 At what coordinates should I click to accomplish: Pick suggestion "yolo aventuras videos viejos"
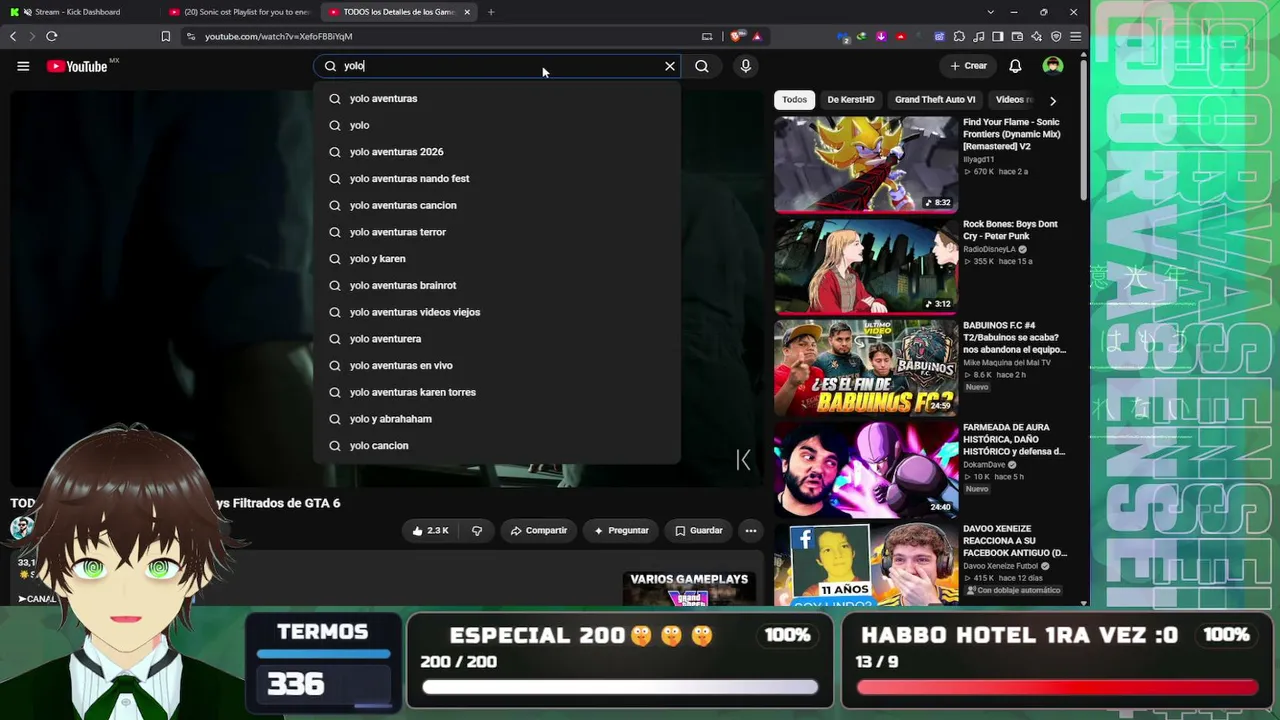(496, 312)
